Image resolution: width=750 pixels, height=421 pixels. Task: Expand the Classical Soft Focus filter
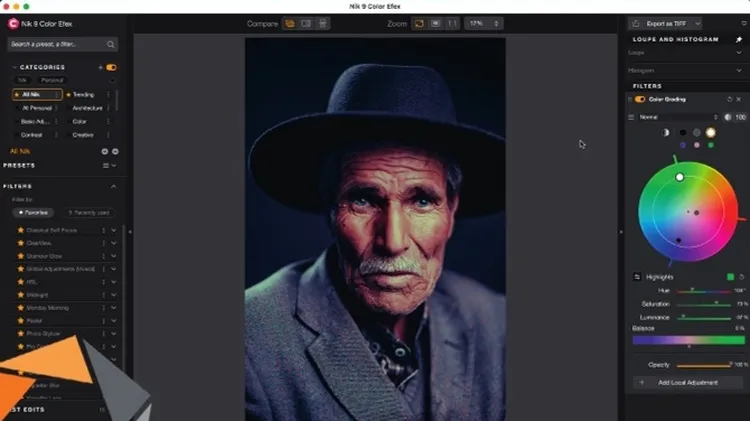(x=114, y=230)
